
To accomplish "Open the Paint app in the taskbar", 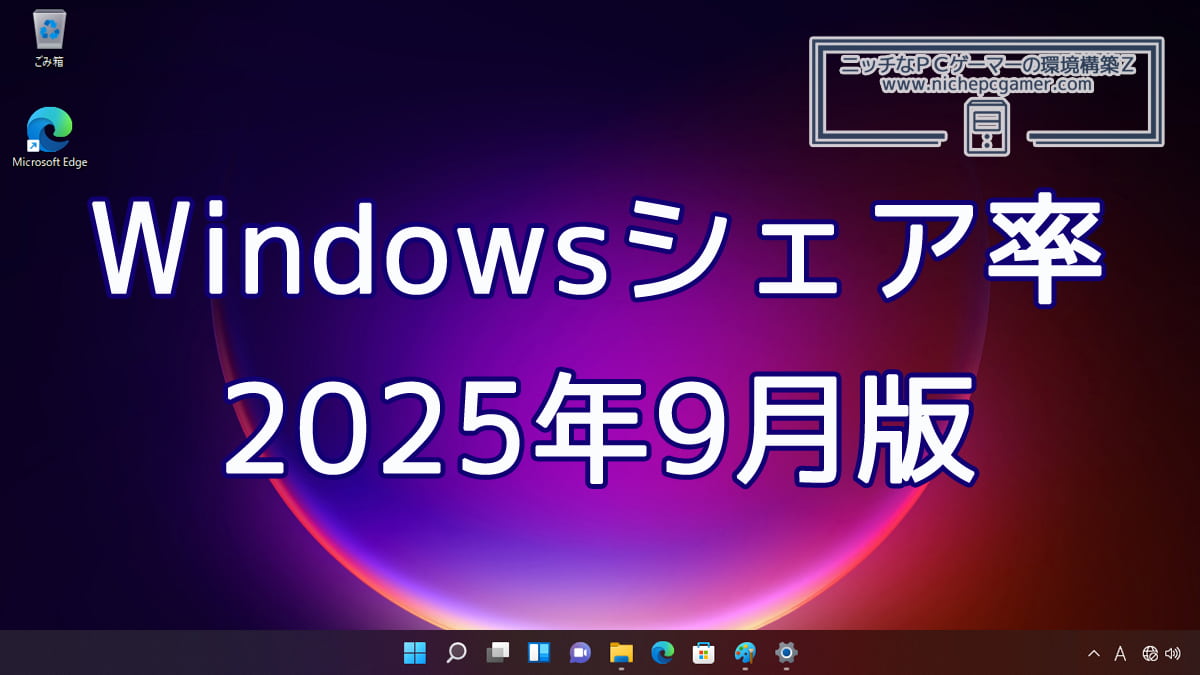I will pos(745,653).
